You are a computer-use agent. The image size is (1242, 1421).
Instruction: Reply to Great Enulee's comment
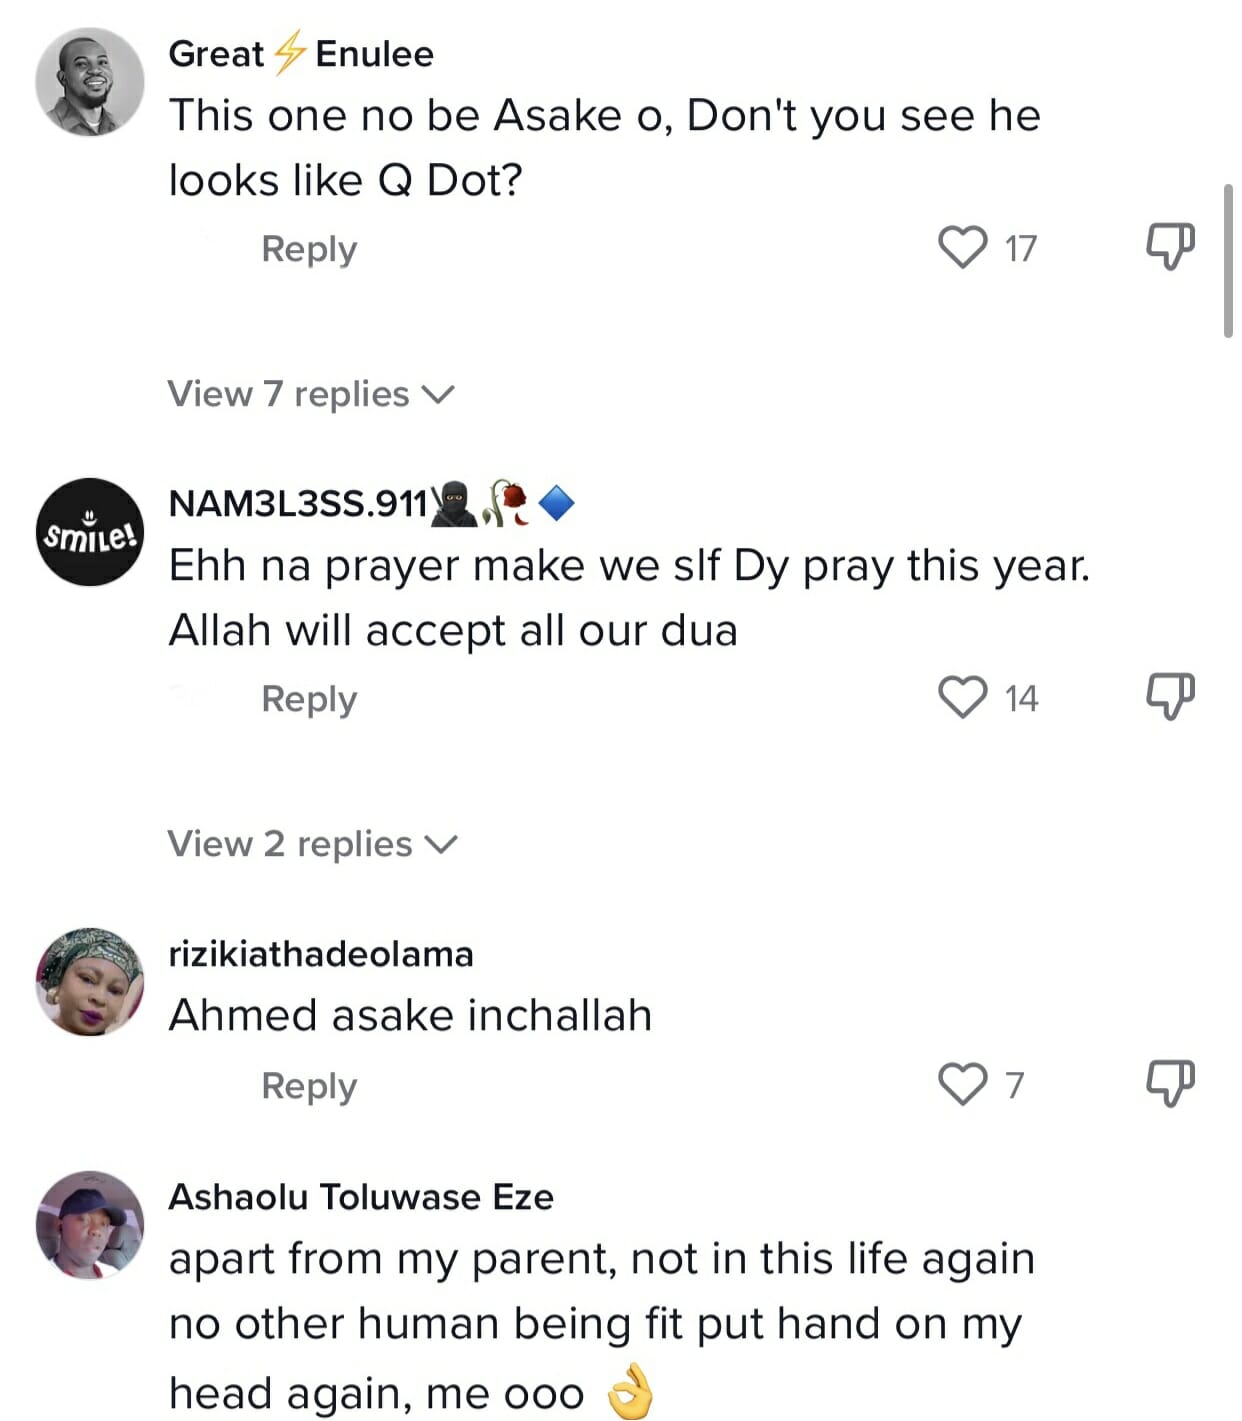309,248
